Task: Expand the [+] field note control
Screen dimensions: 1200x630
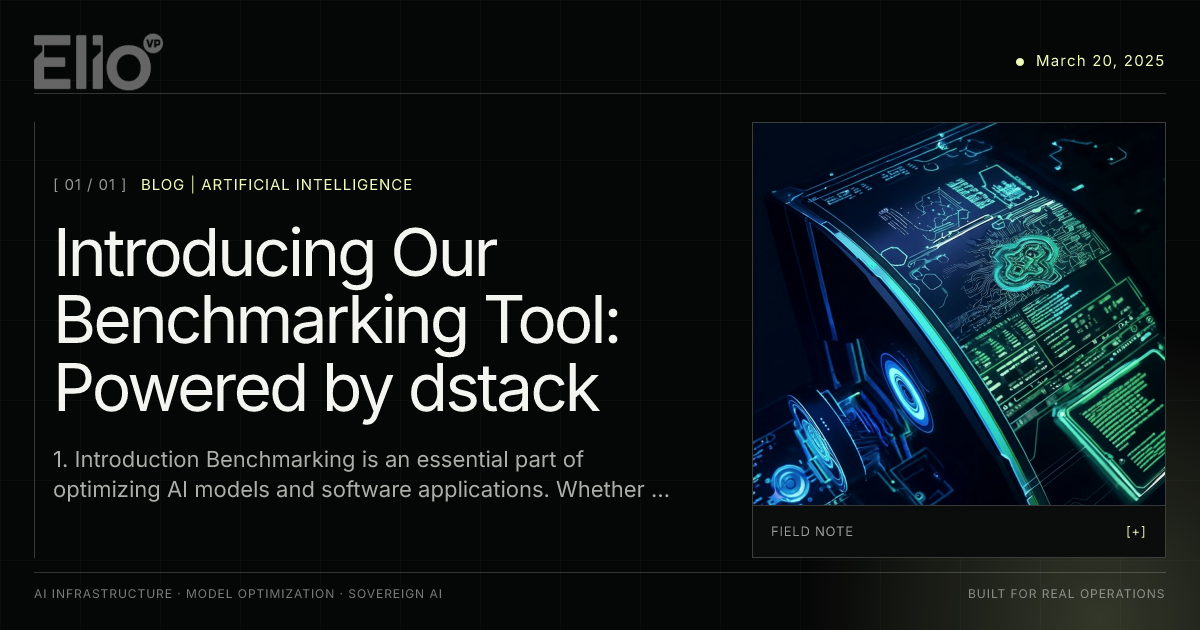Action: tap(1136, 532)
